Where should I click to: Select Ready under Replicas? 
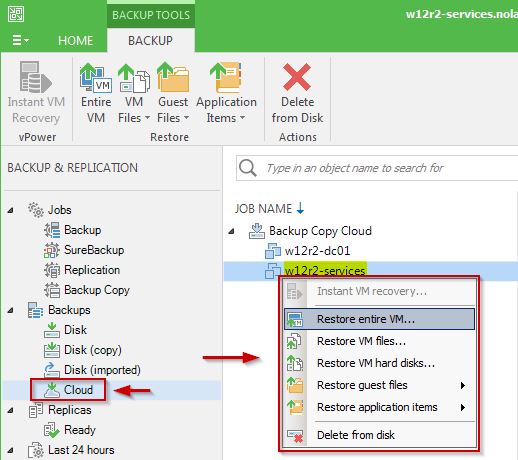(80, 430)
